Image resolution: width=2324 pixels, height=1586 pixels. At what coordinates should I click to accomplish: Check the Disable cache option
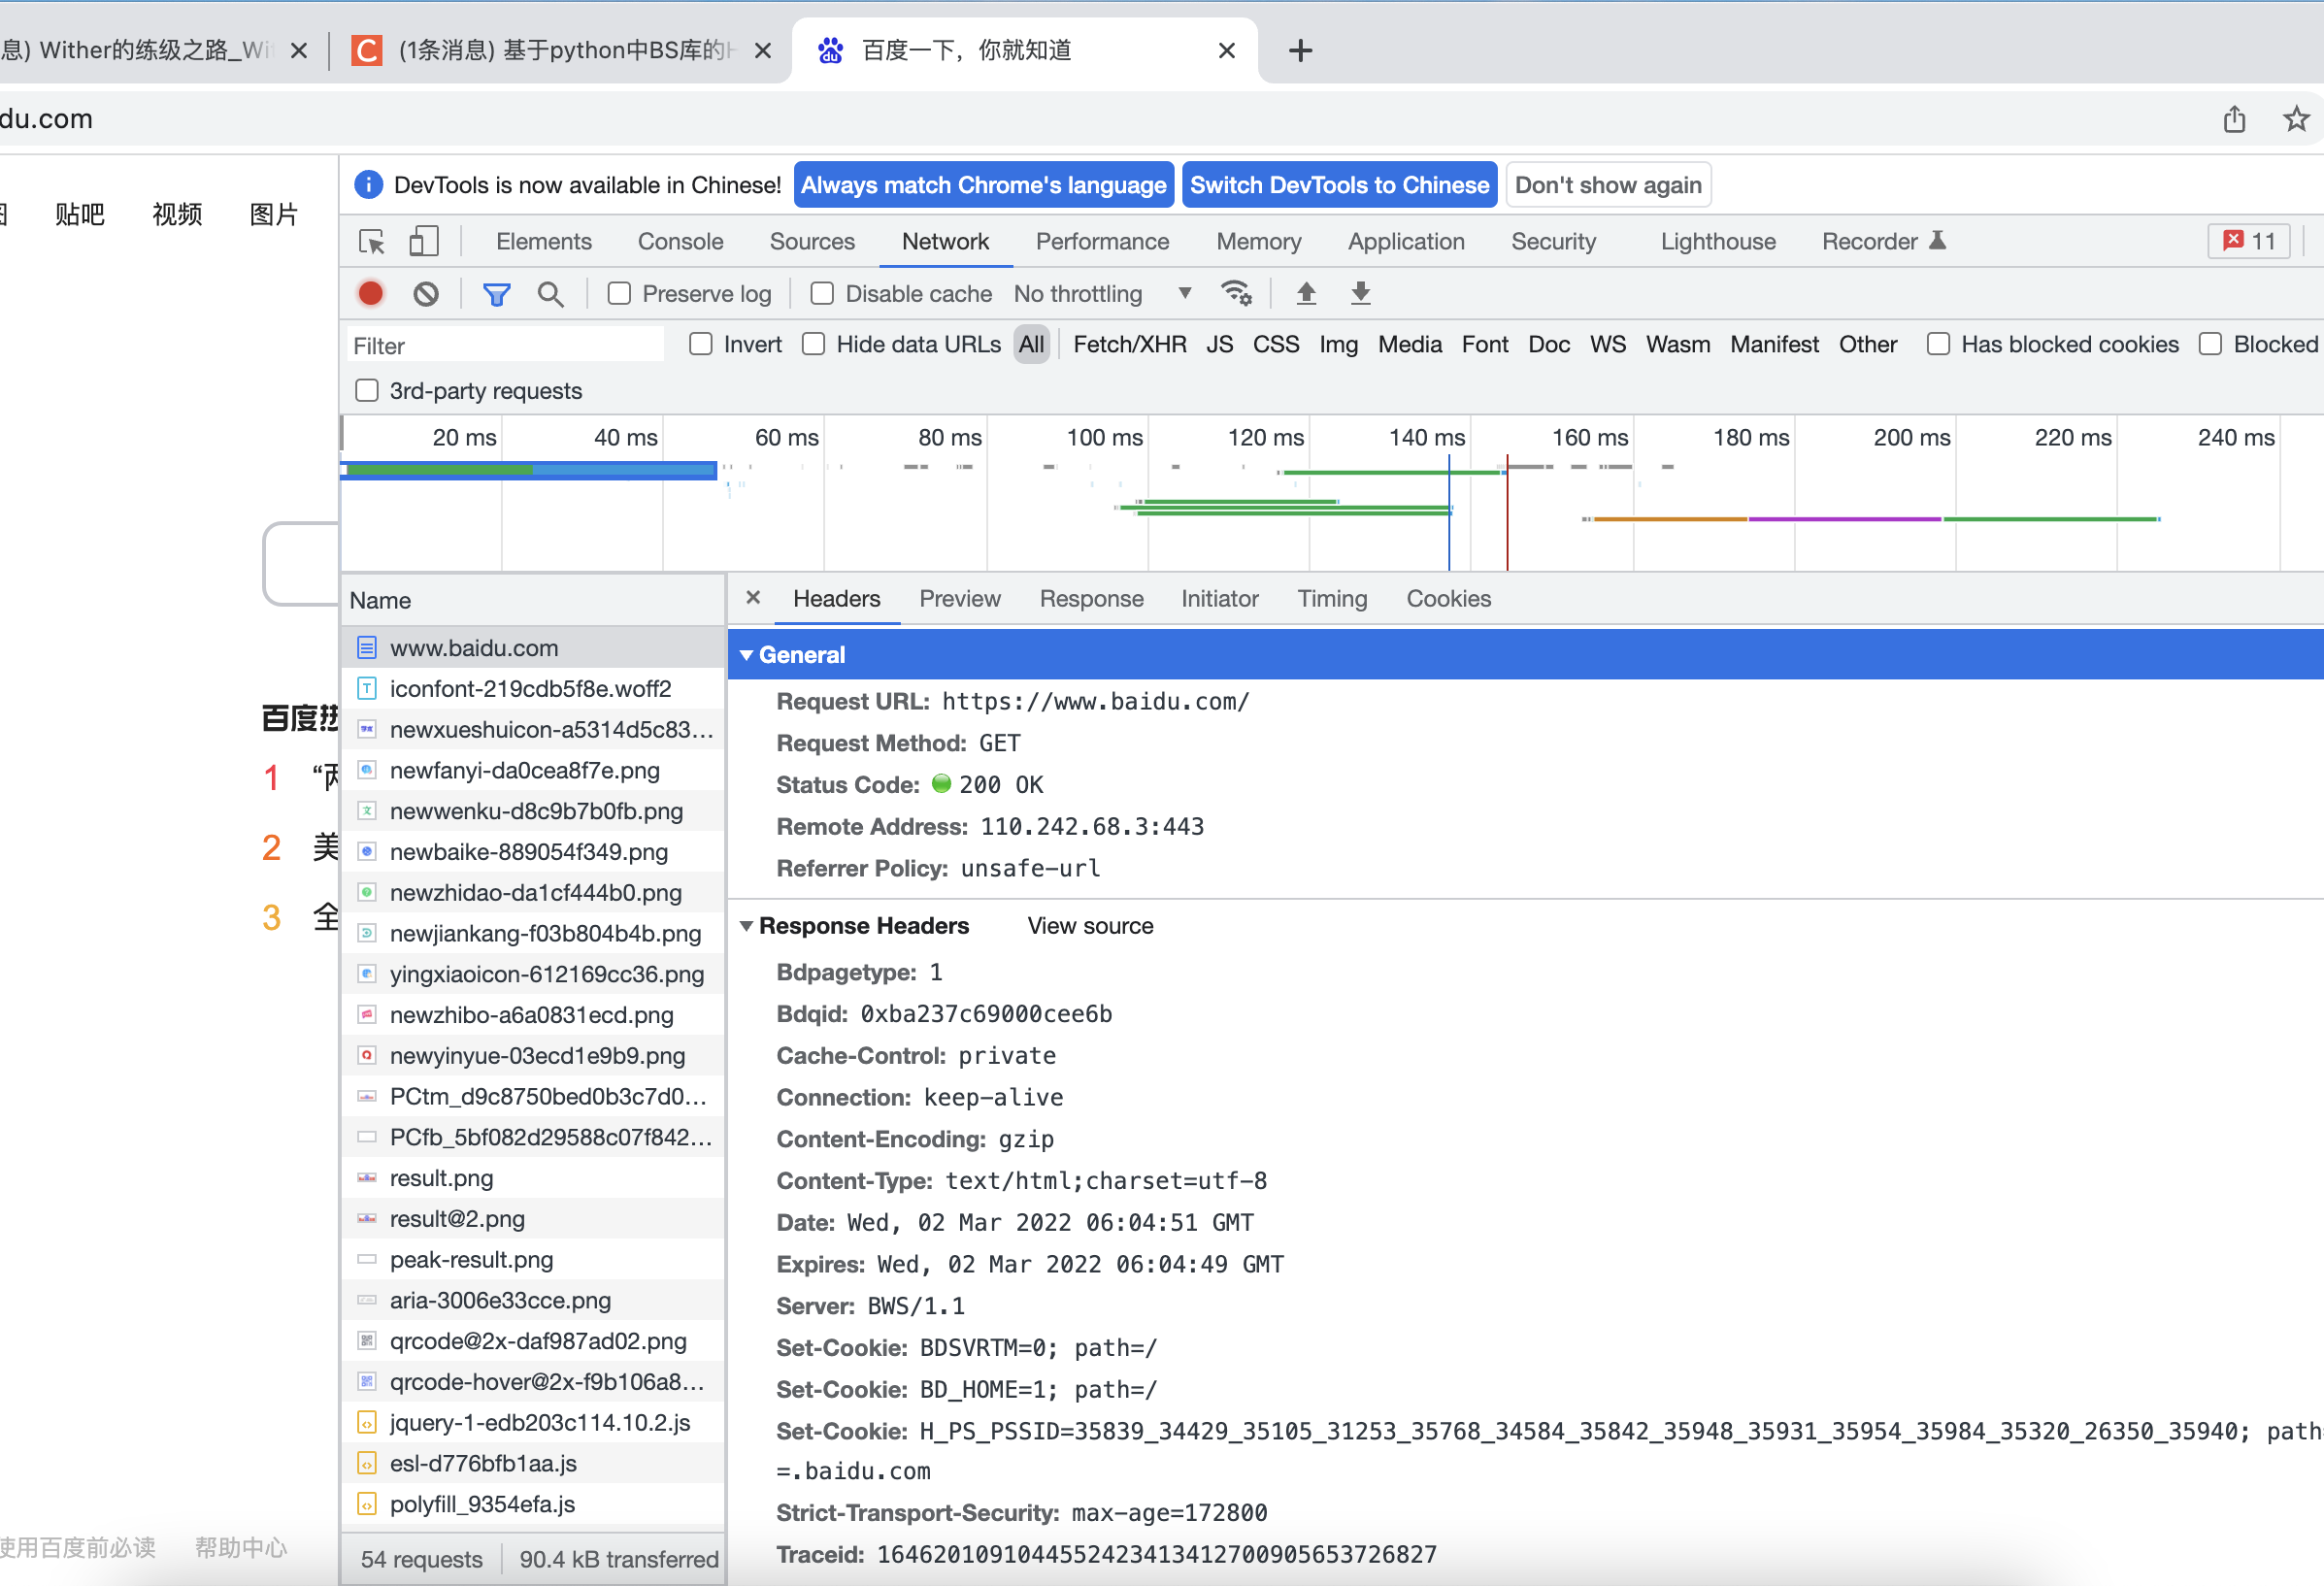[x=822, y=293]
